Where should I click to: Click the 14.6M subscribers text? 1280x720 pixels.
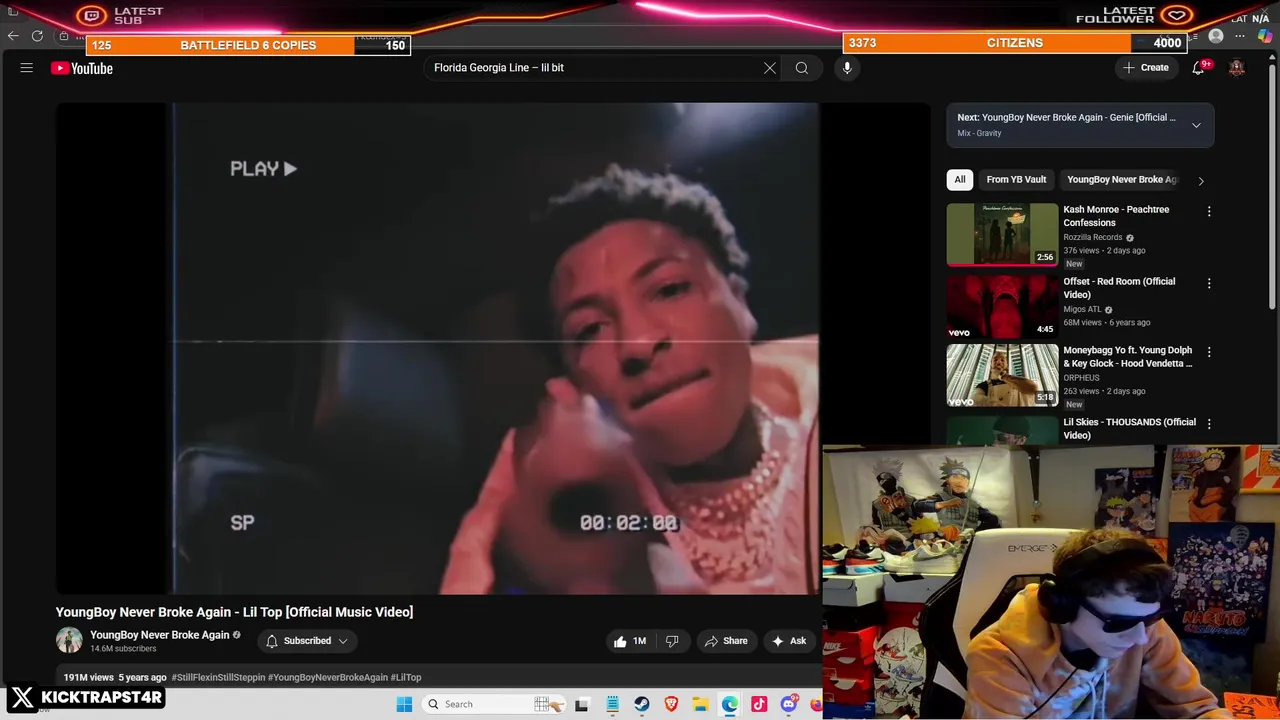pos(123,649)
